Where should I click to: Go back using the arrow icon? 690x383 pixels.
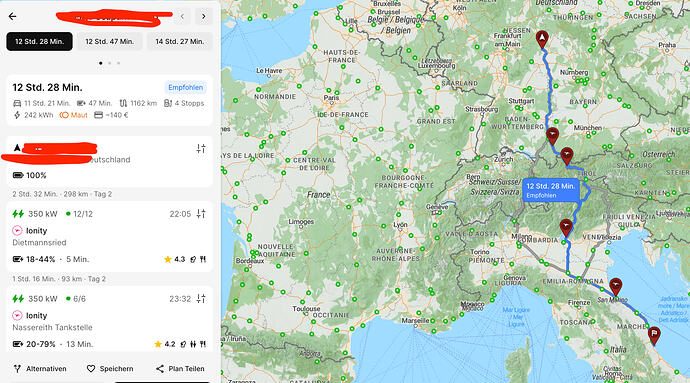[x=12, y=16]
